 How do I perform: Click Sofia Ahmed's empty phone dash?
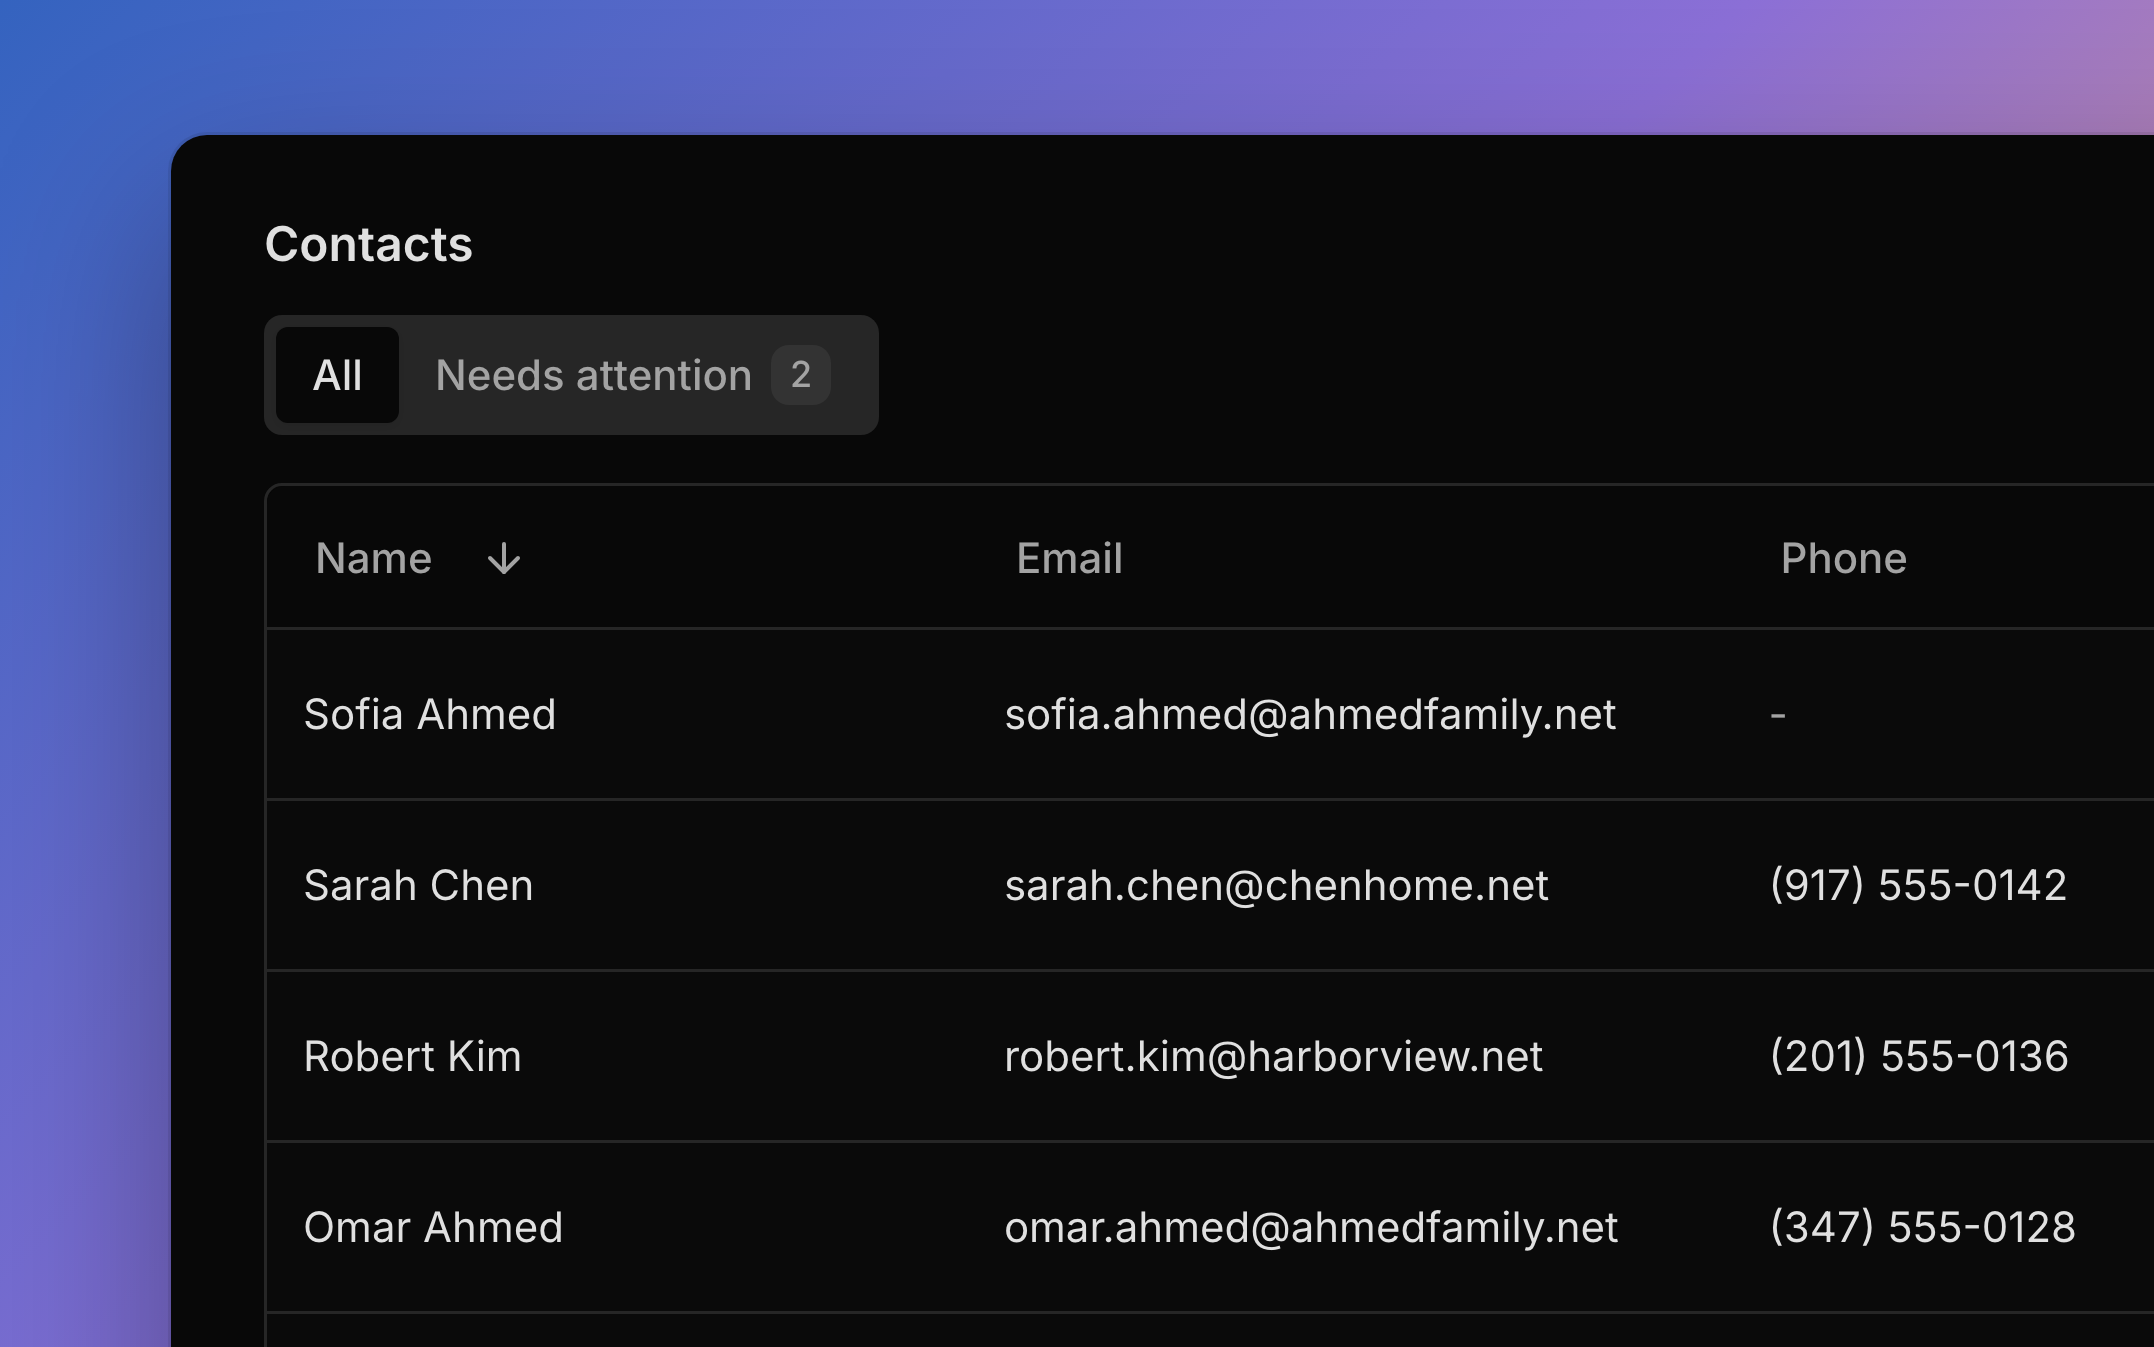tap(1778, 715)
